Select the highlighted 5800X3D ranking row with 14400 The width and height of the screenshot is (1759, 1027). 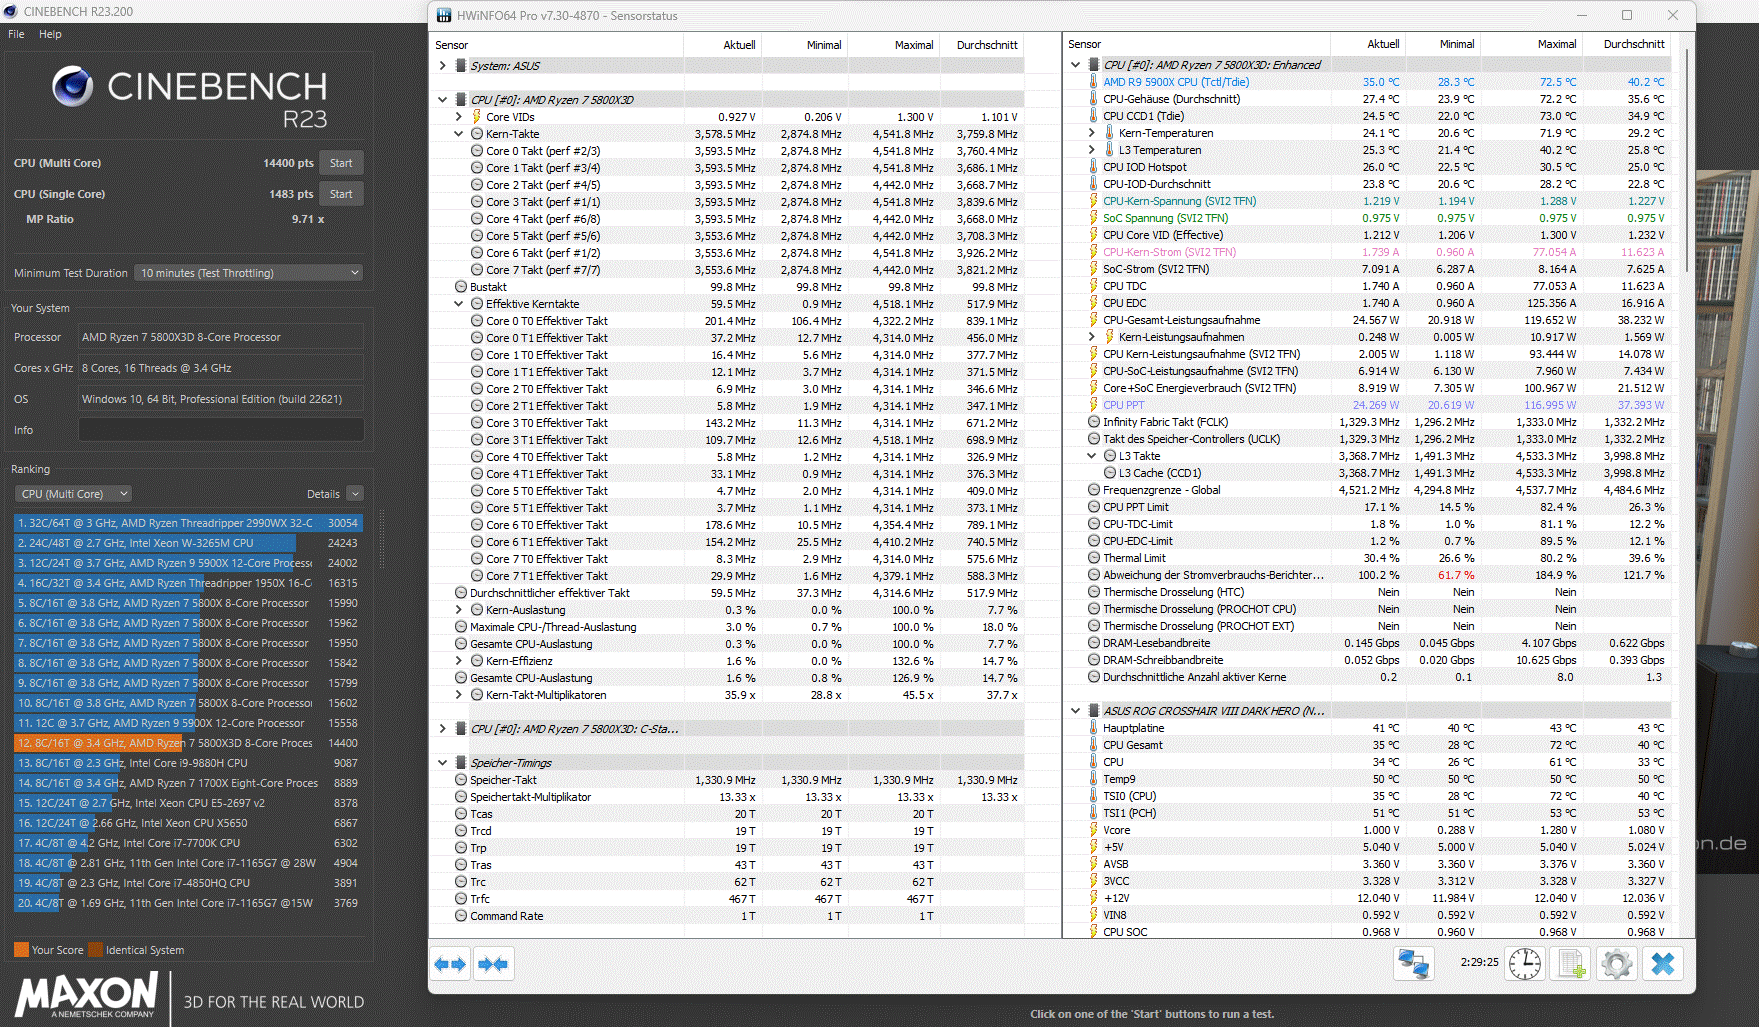click(188, 743)
